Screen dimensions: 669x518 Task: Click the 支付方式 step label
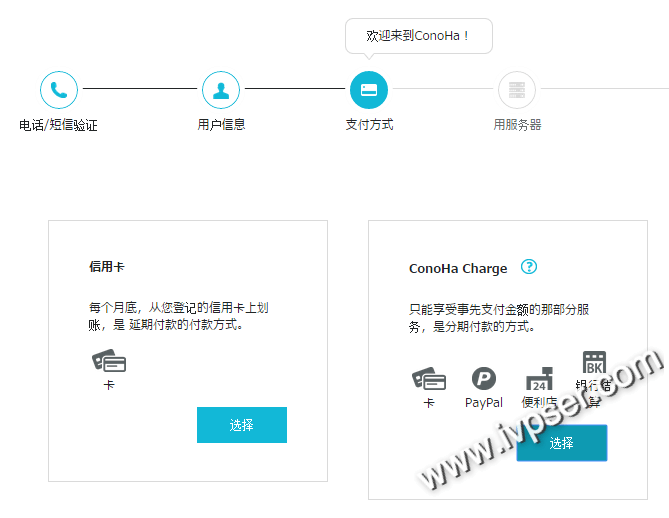[x=369, y=125]
